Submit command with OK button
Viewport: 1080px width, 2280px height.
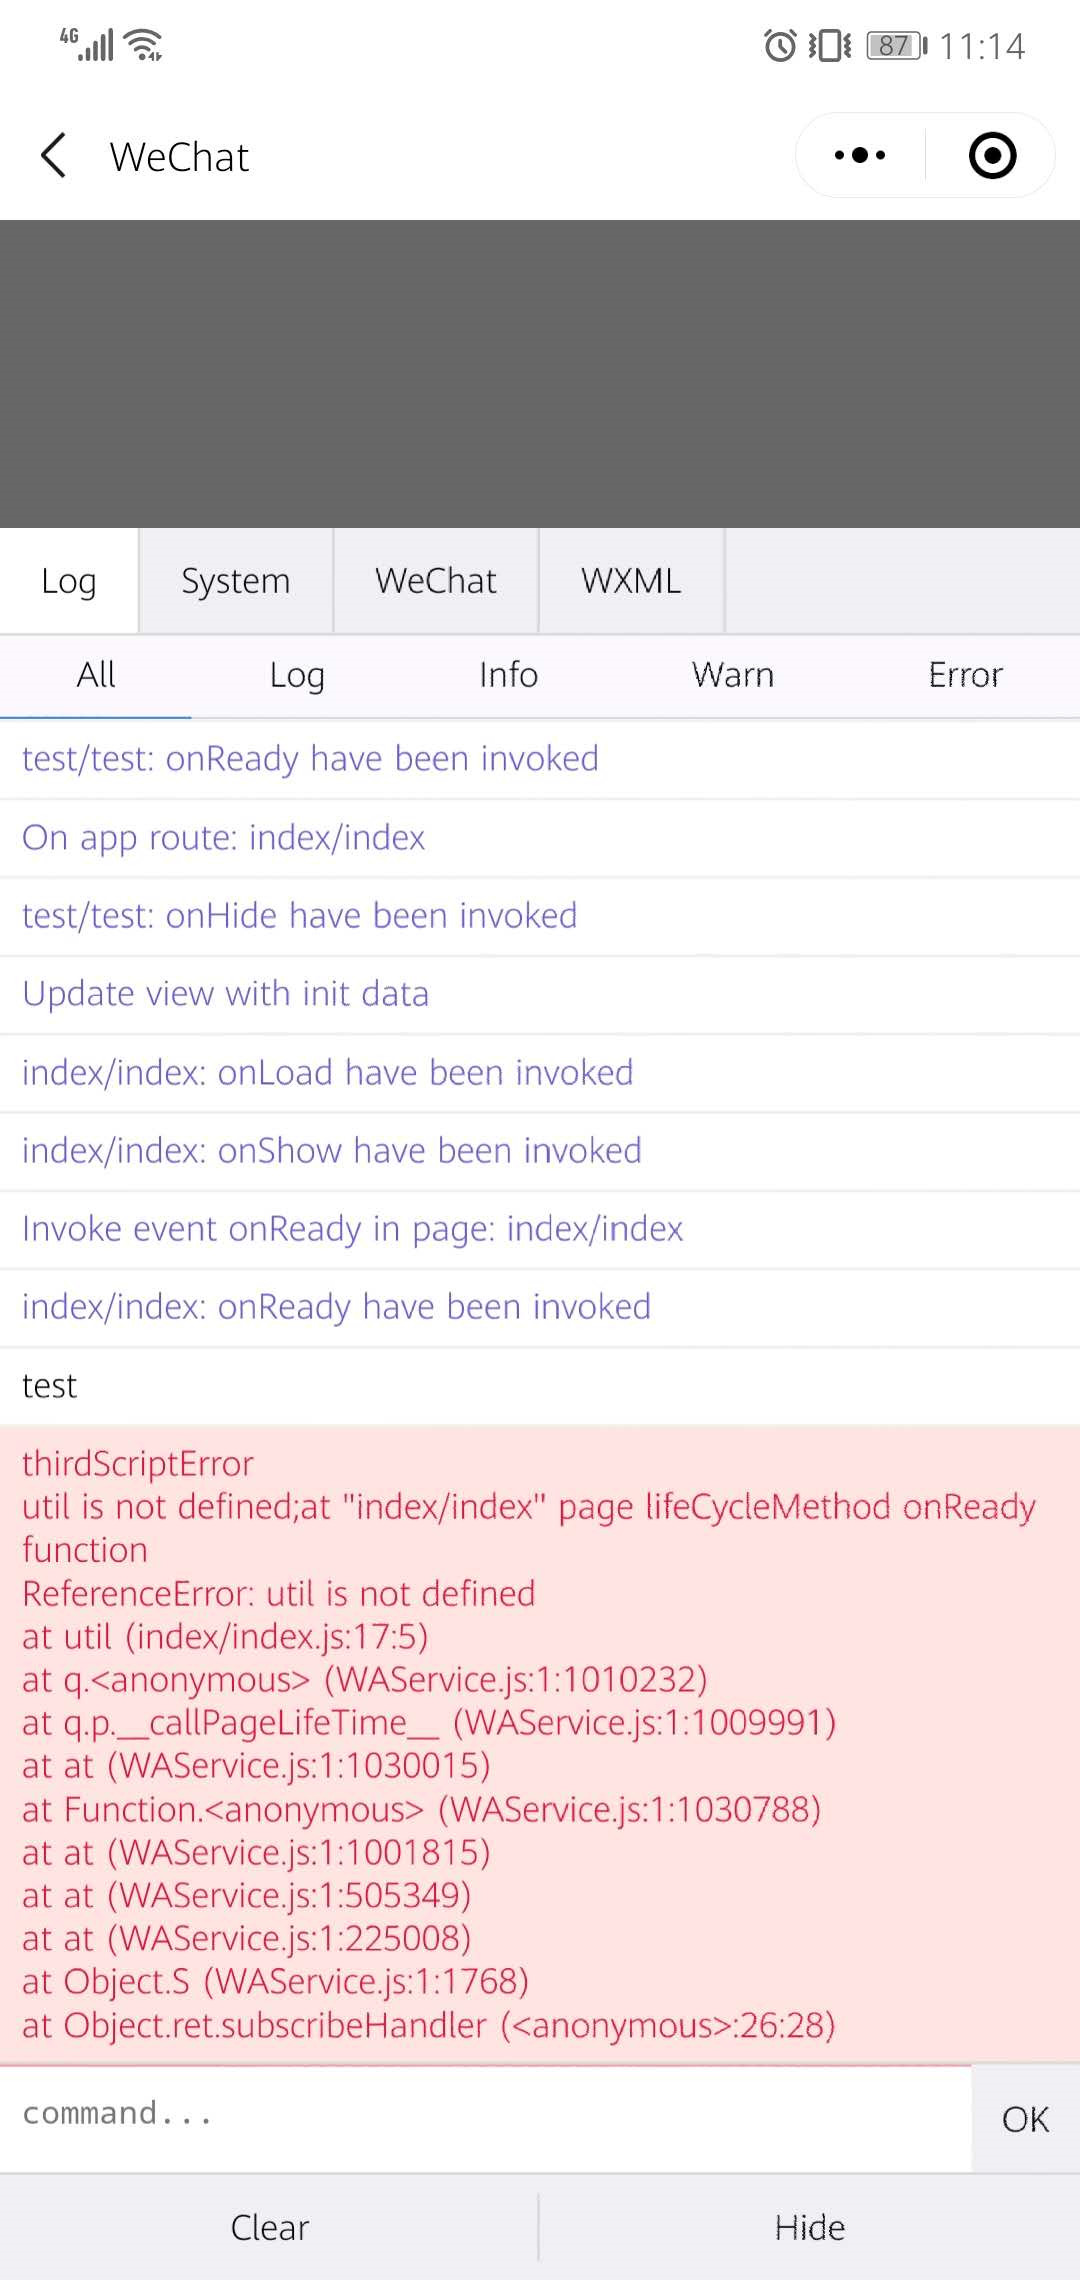(x=1025, y=2119)
